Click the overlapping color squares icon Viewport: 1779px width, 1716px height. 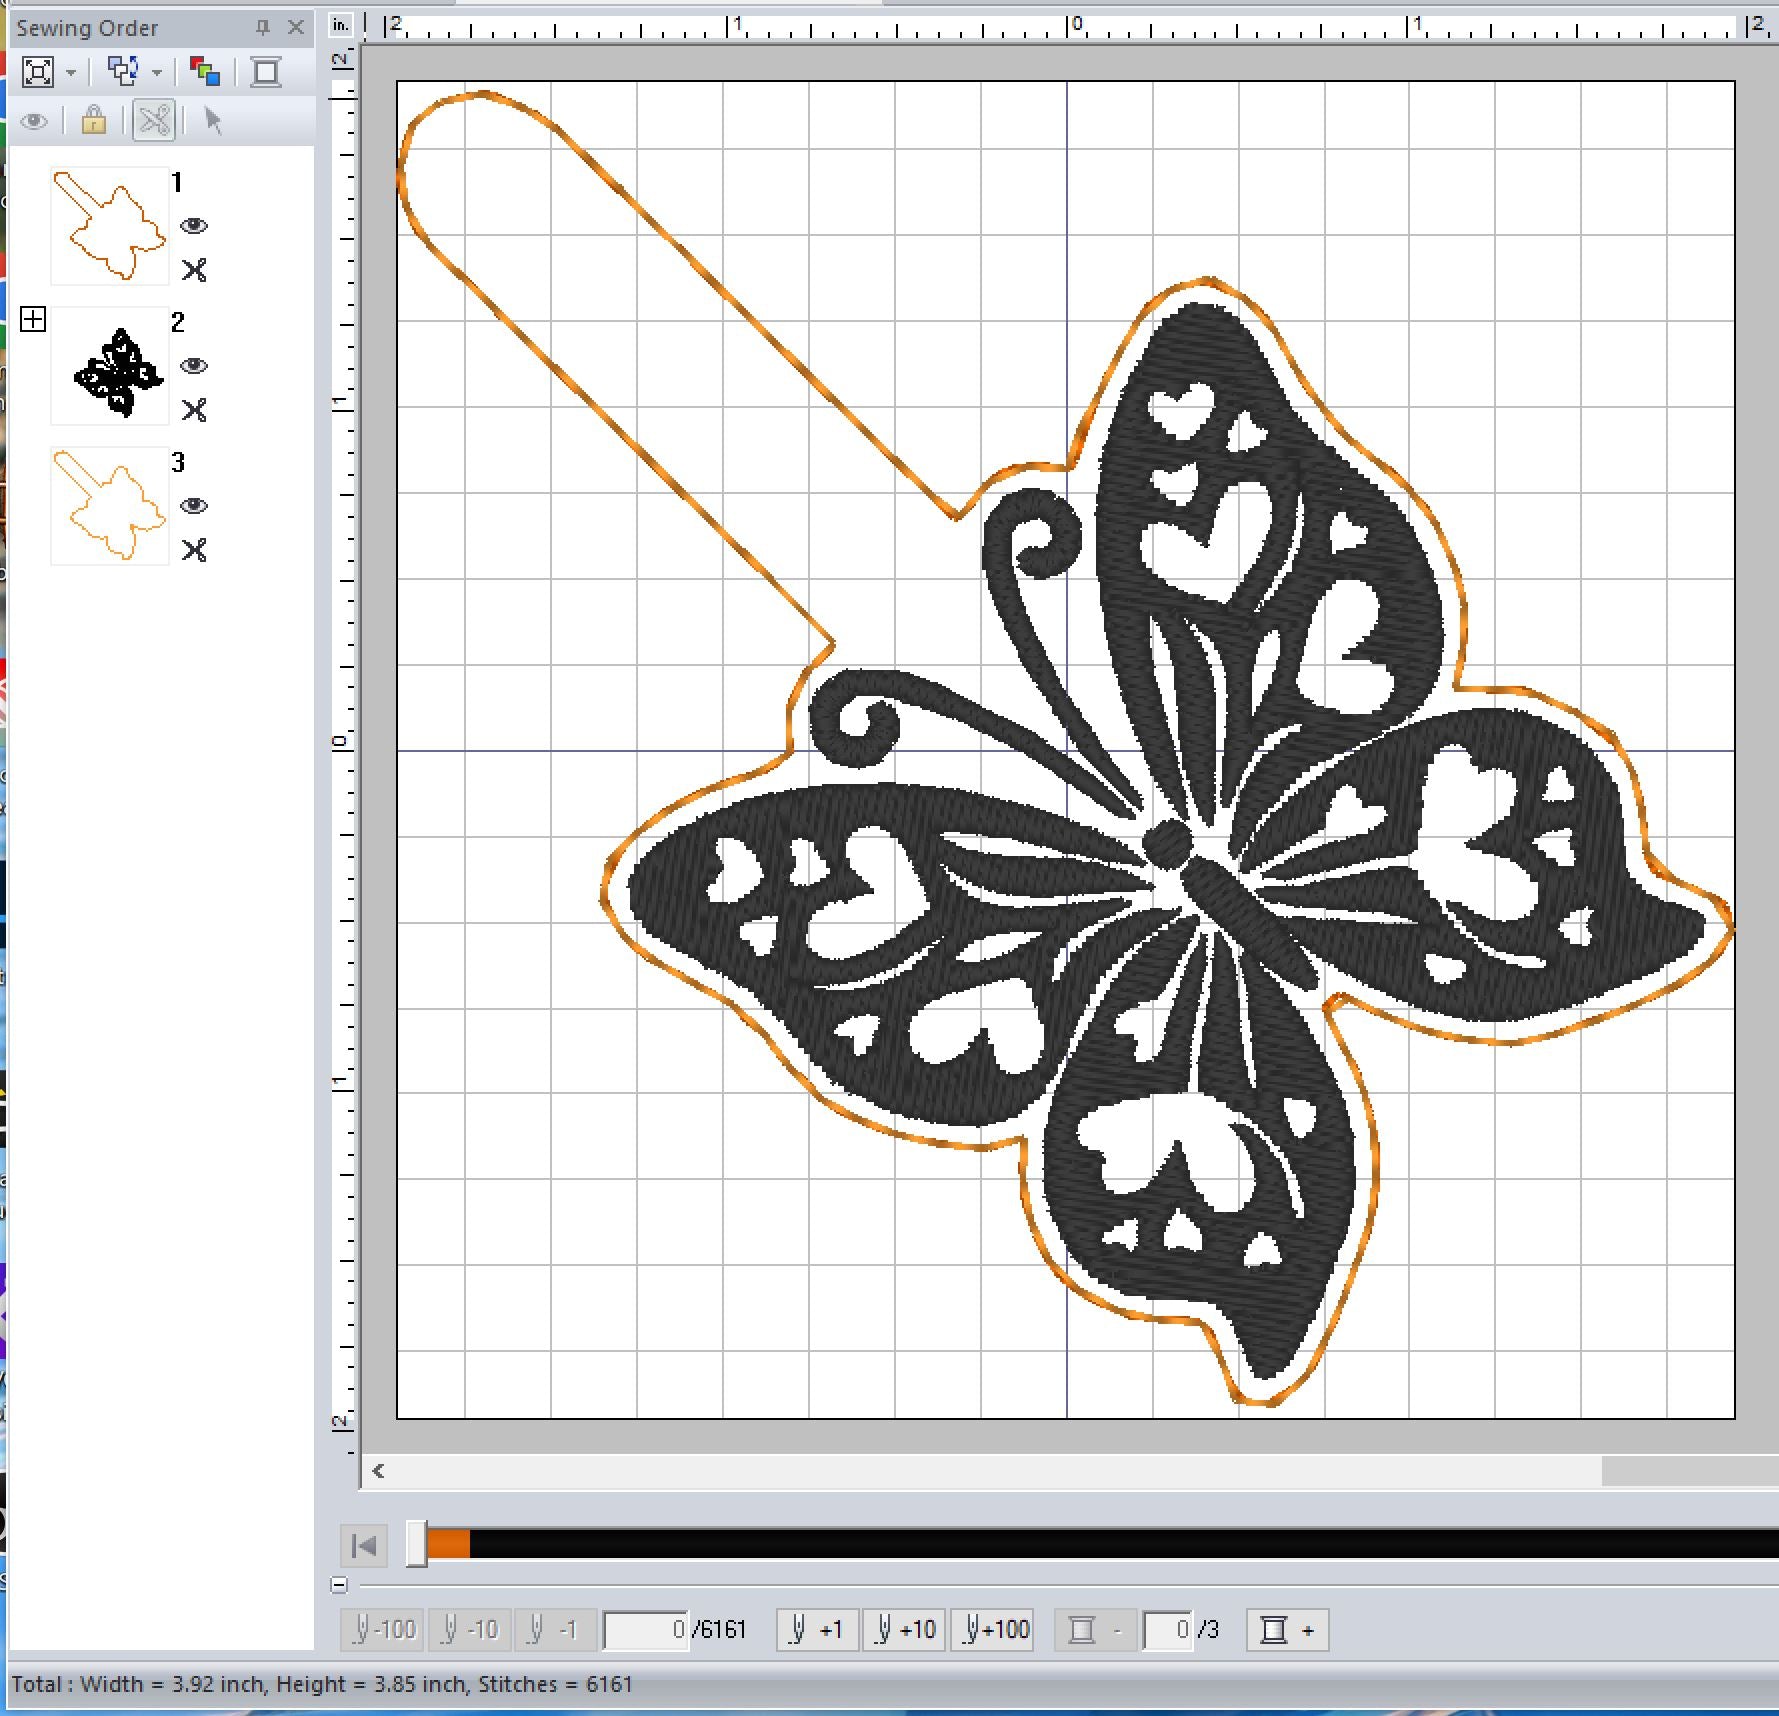coord(205,72)
